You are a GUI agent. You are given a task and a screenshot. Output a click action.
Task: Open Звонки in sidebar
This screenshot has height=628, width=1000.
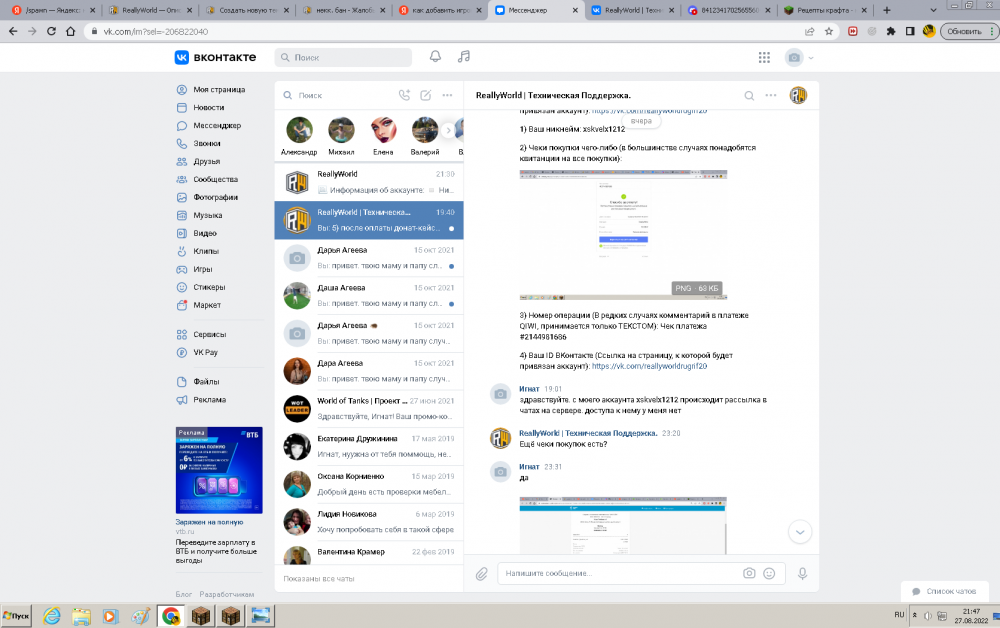click(207, 143)
